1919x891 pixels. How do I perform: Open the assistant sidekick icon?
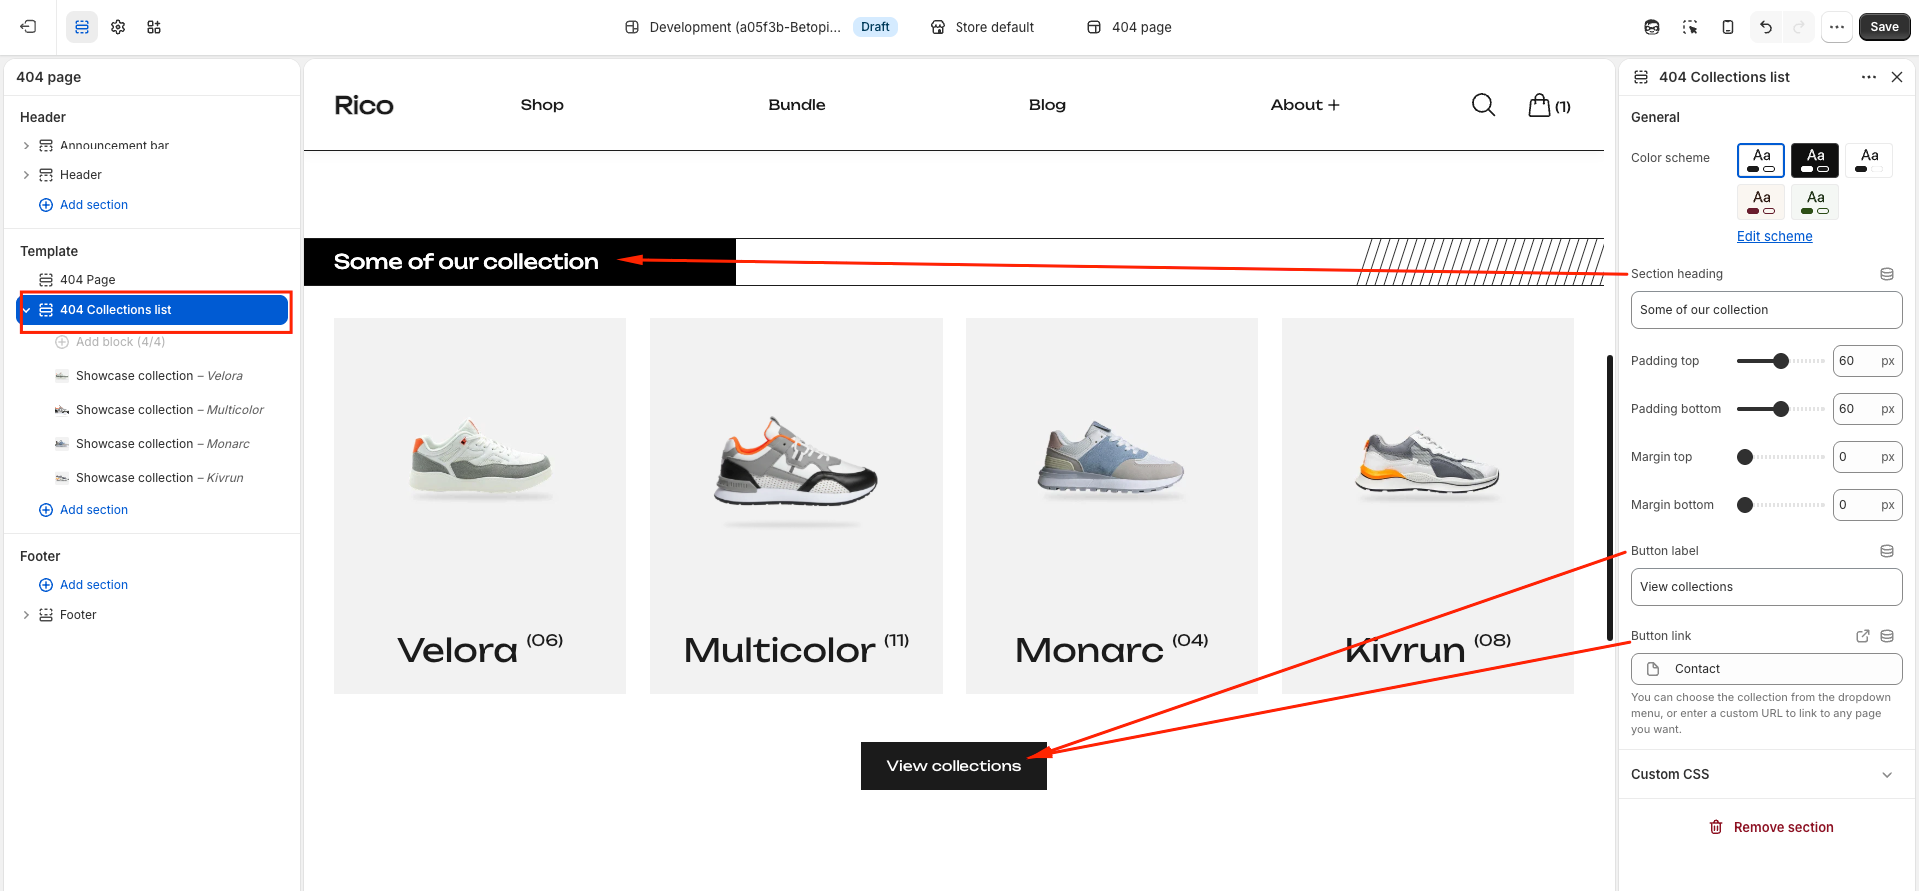tap(1652, 27)
